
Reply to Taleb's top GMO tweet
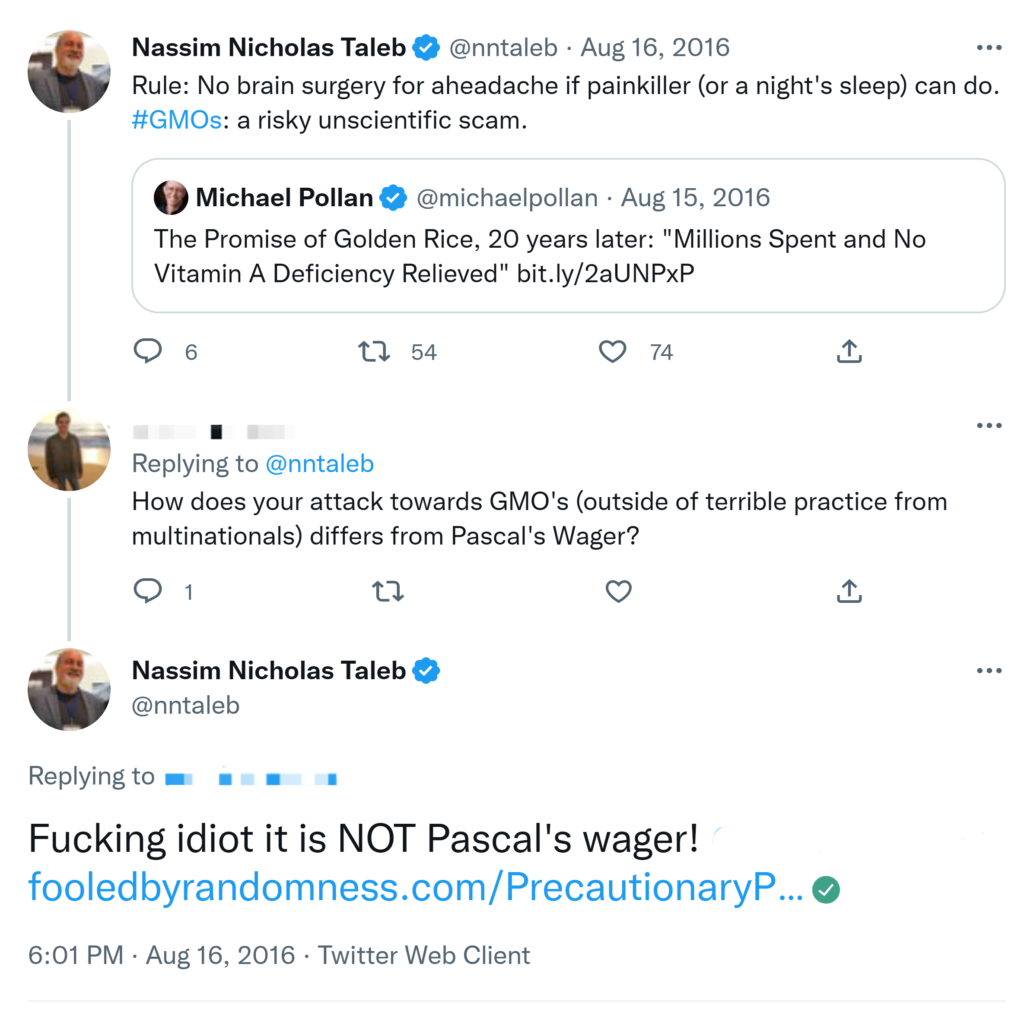tap(148, 351)
